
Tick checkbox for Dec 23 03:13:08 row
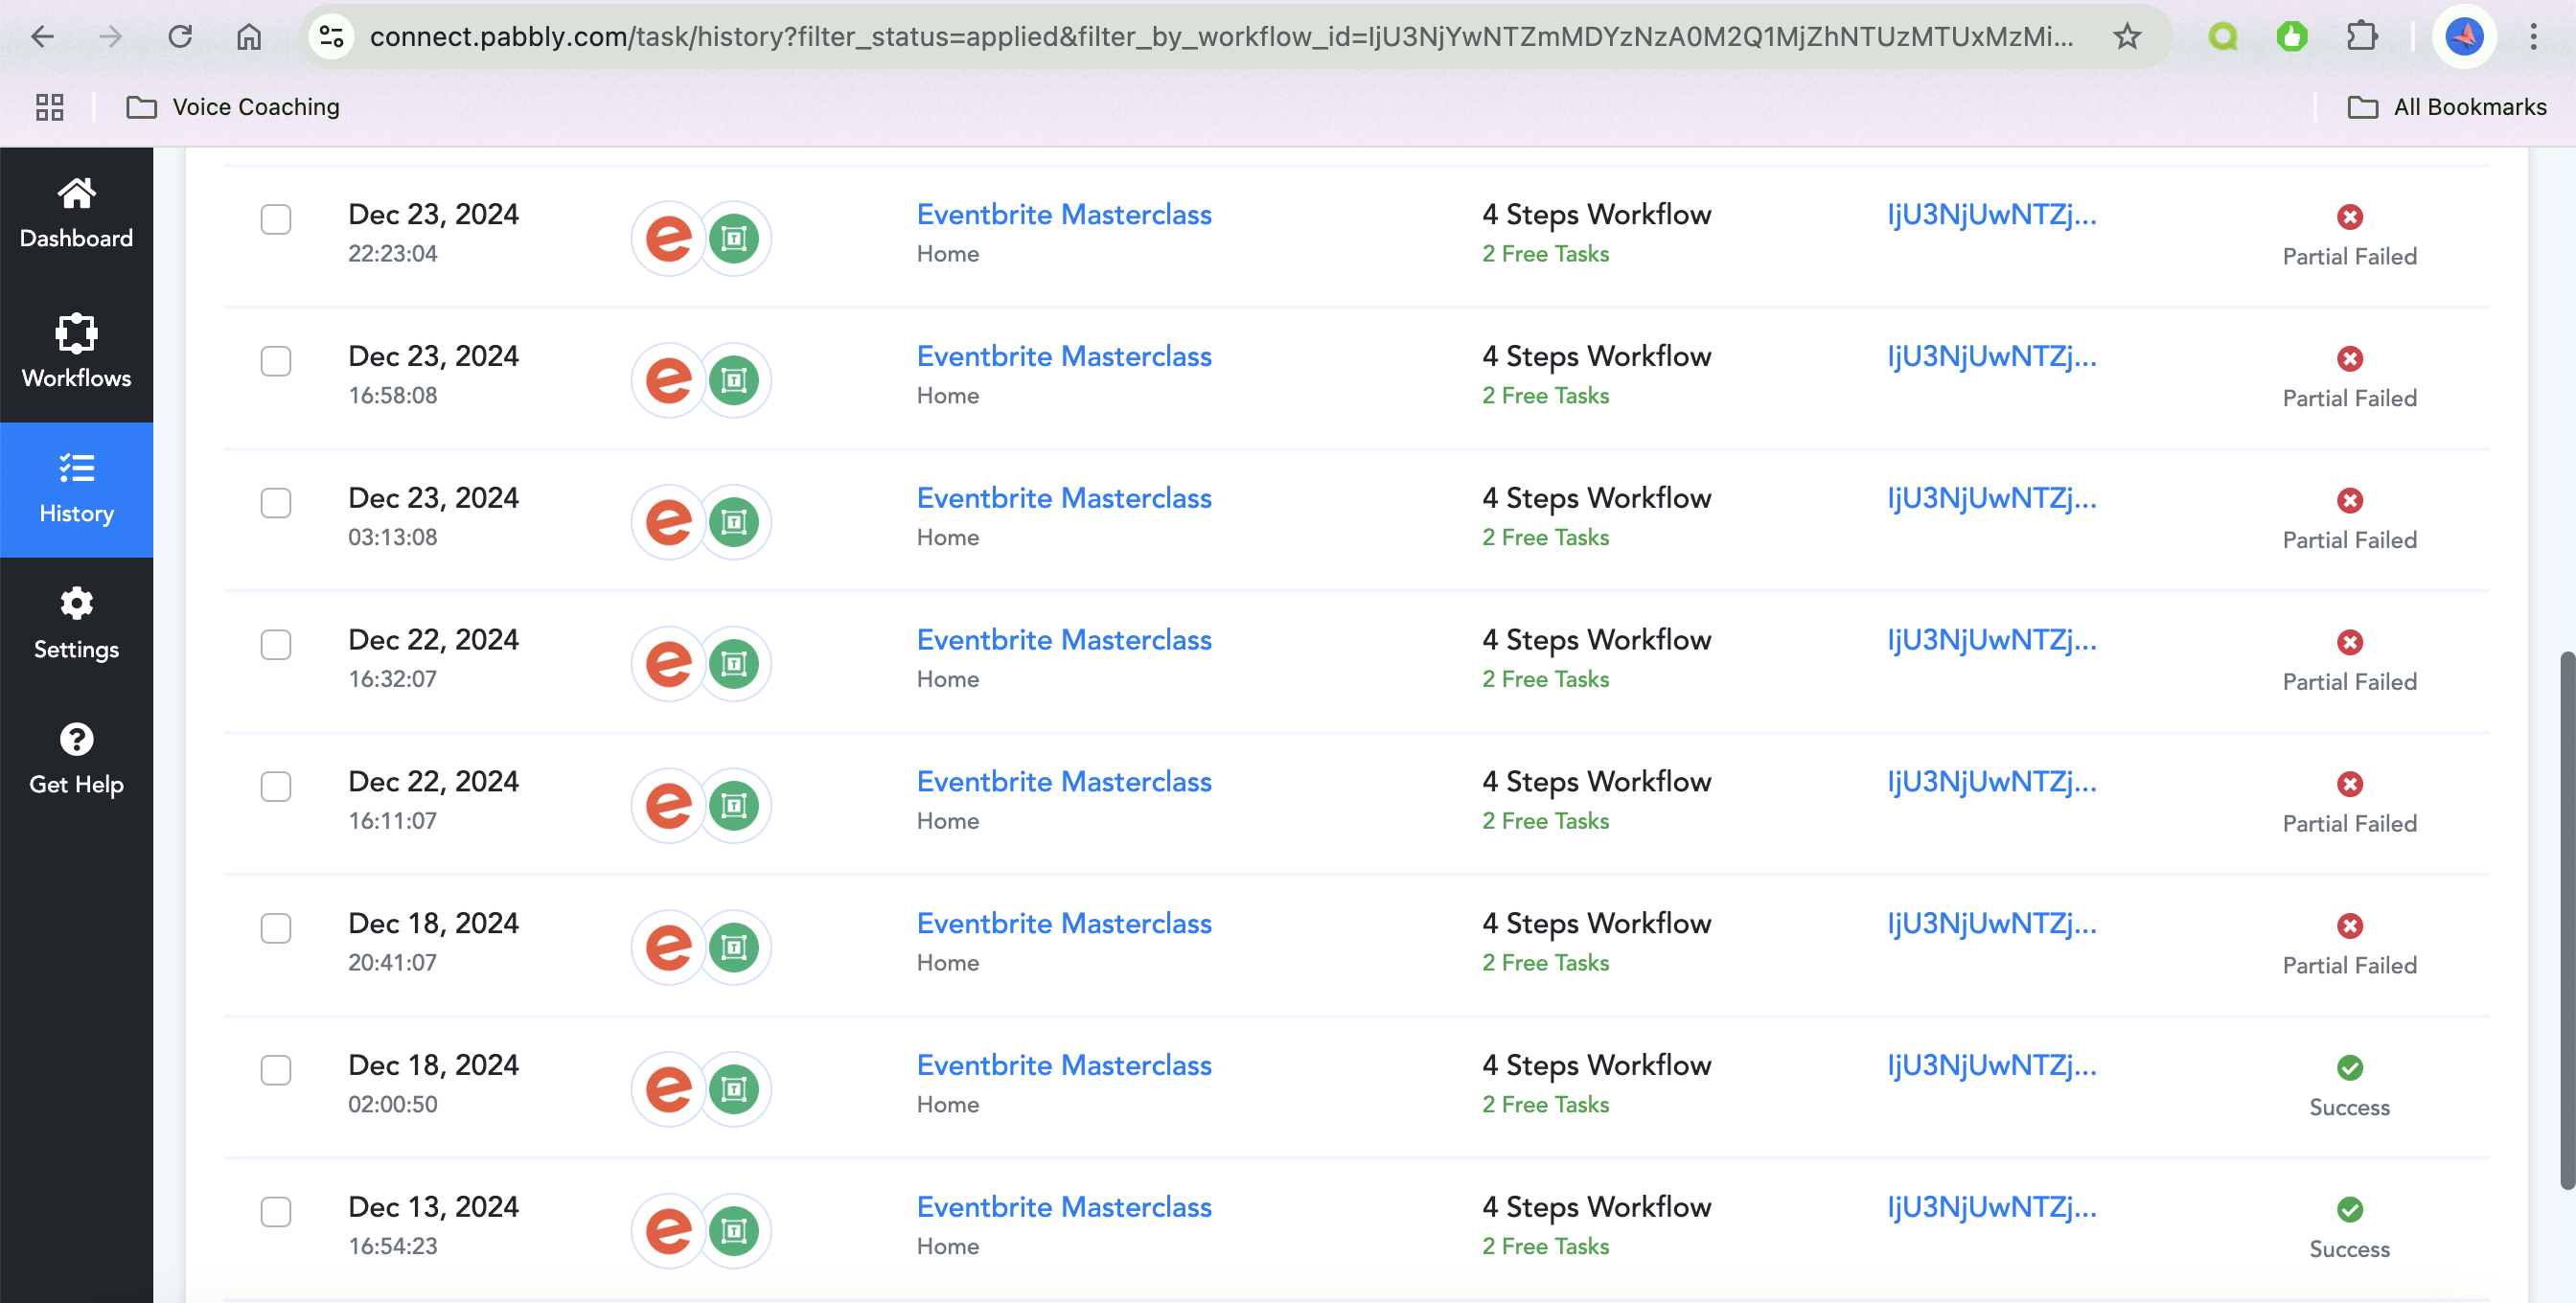click(276, 503)
